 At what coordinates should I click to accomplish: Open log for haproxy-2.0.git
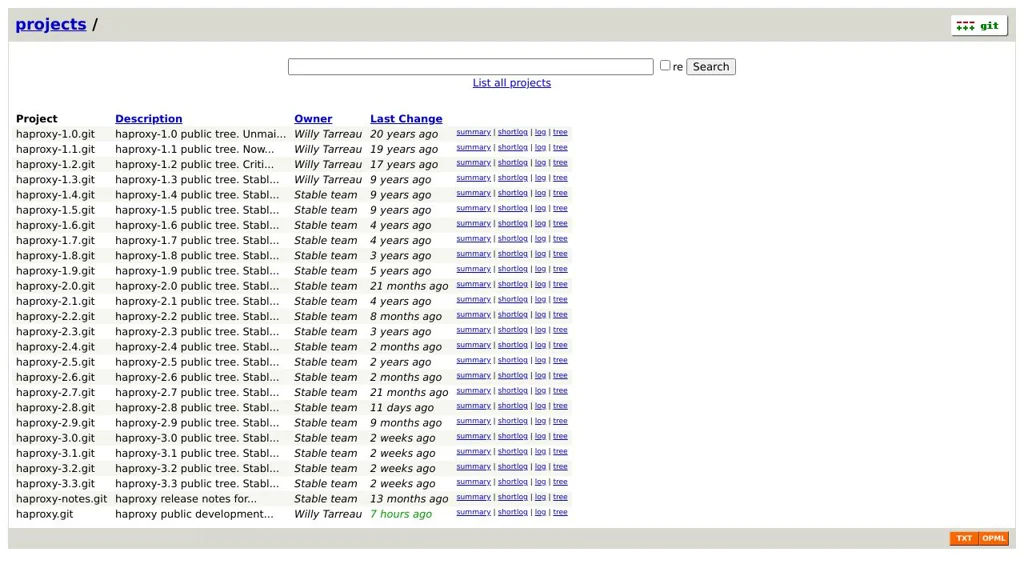(x=540, y=284)
